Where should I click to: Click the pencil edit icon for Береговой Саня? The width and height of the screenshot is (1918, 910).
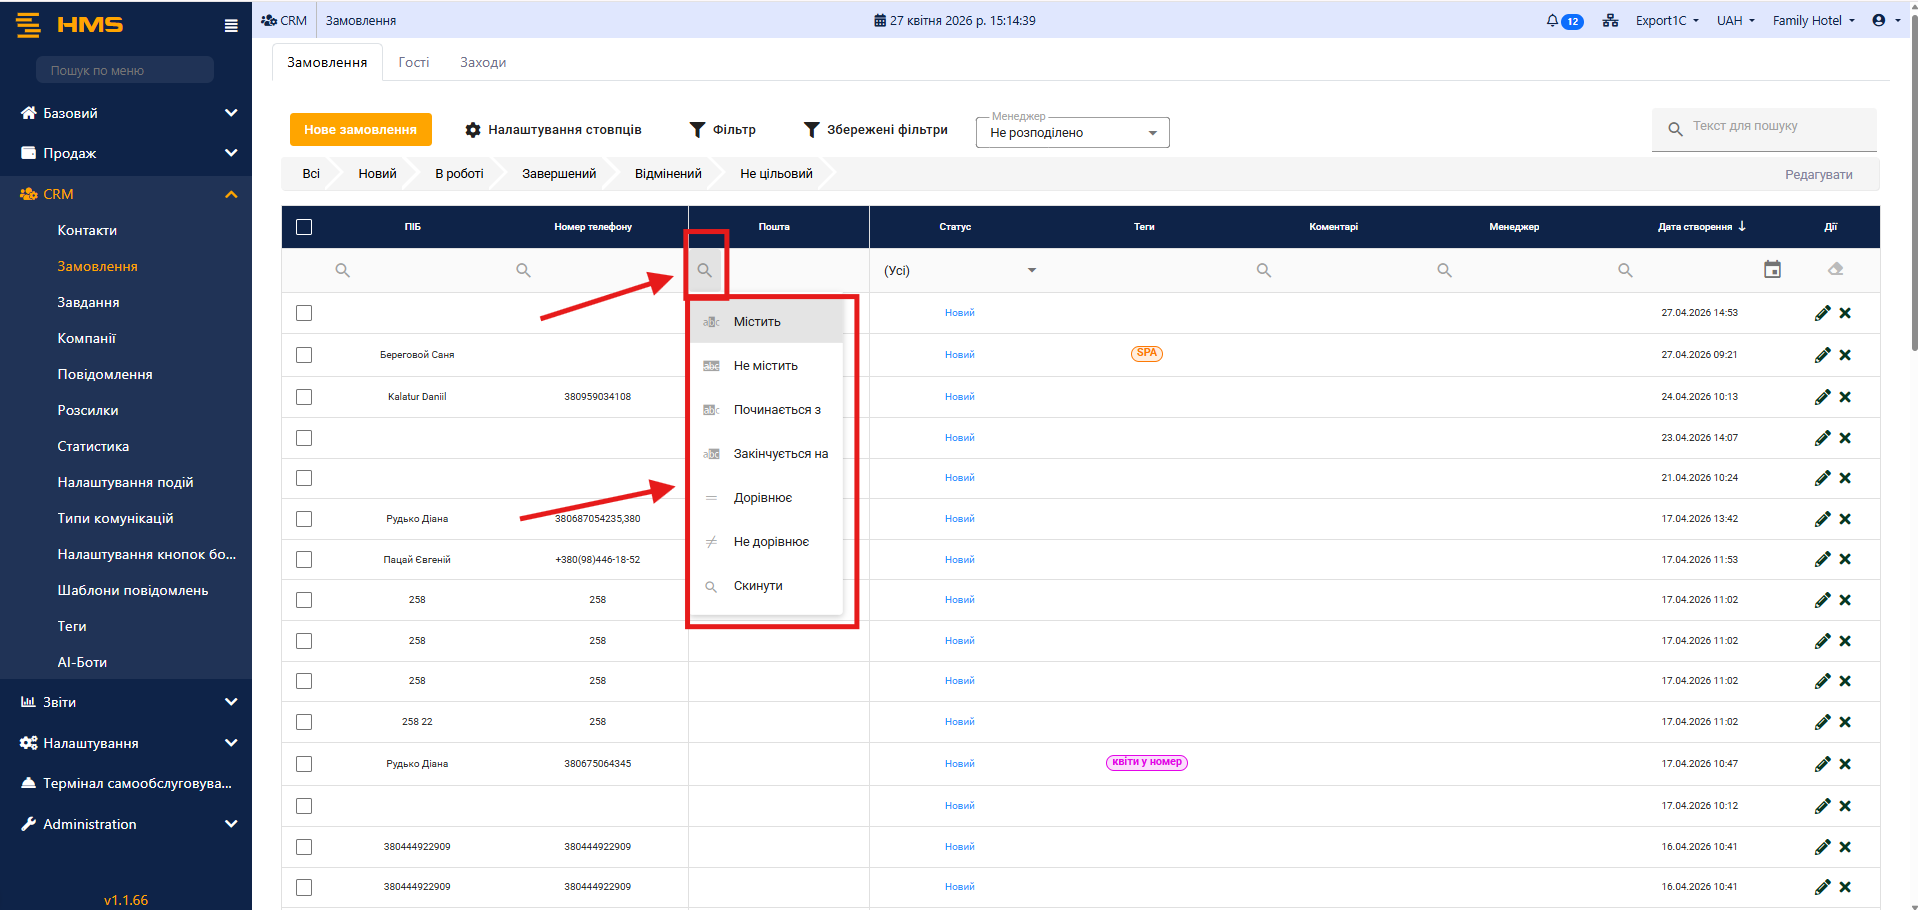tap(1822, 355)
